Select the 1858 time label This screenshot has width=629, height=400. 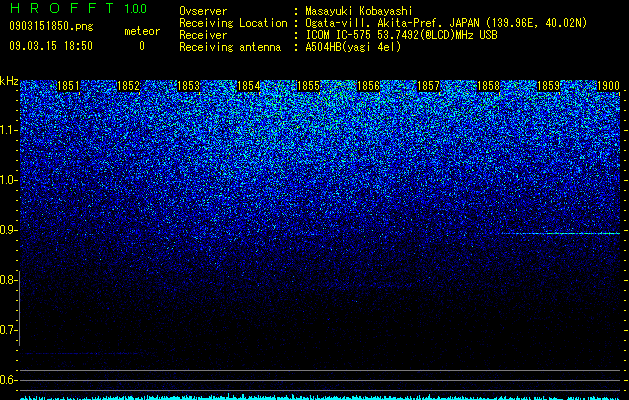[x=489, y=86]
